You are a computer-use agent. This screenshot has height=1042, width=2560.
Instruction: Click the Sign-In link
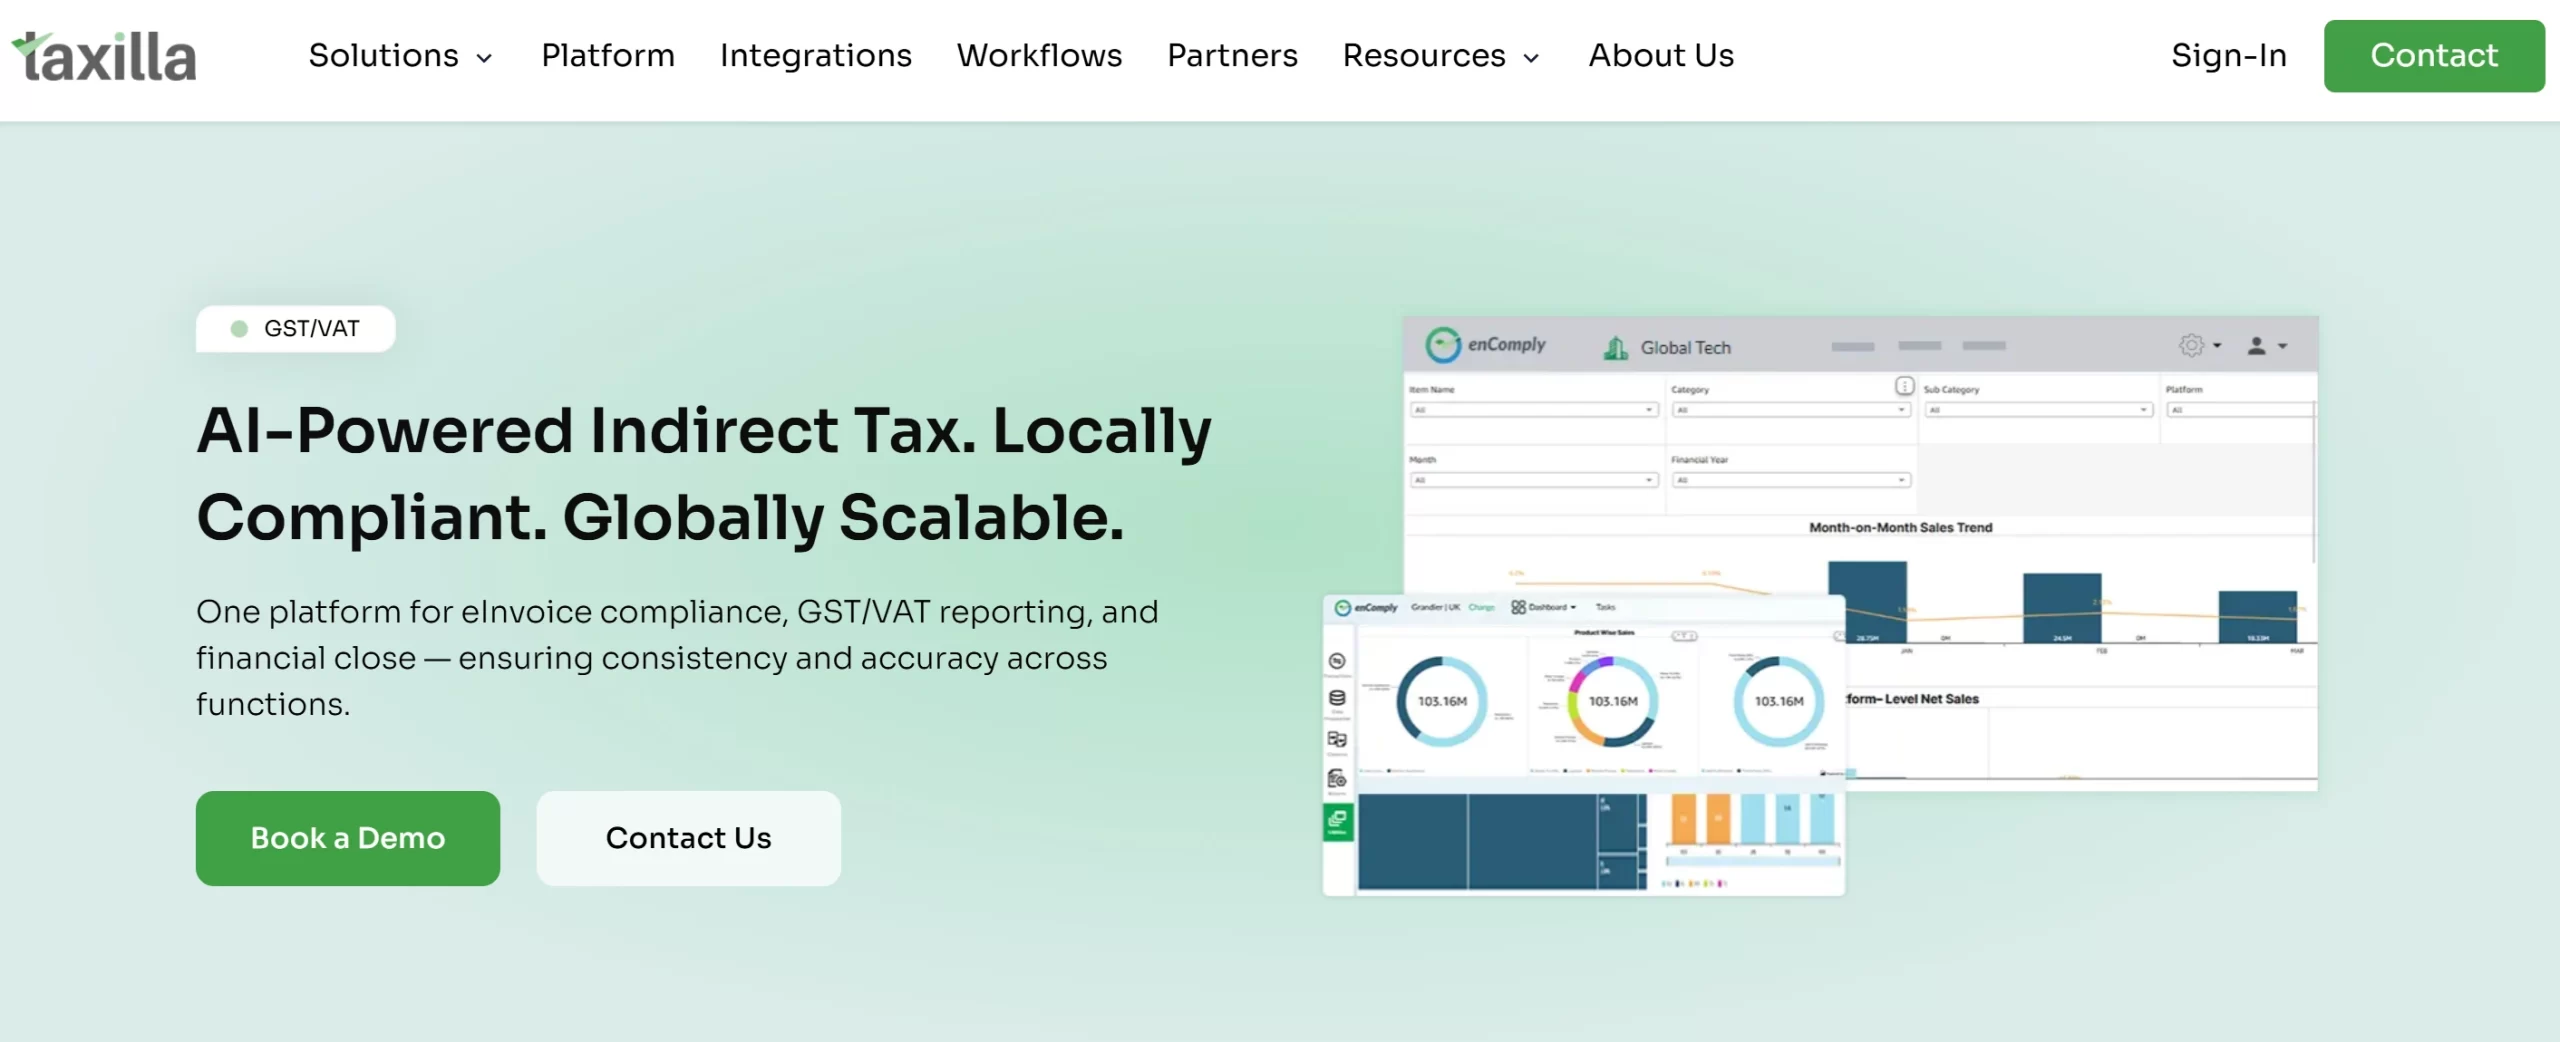[x=2227, y=57]
